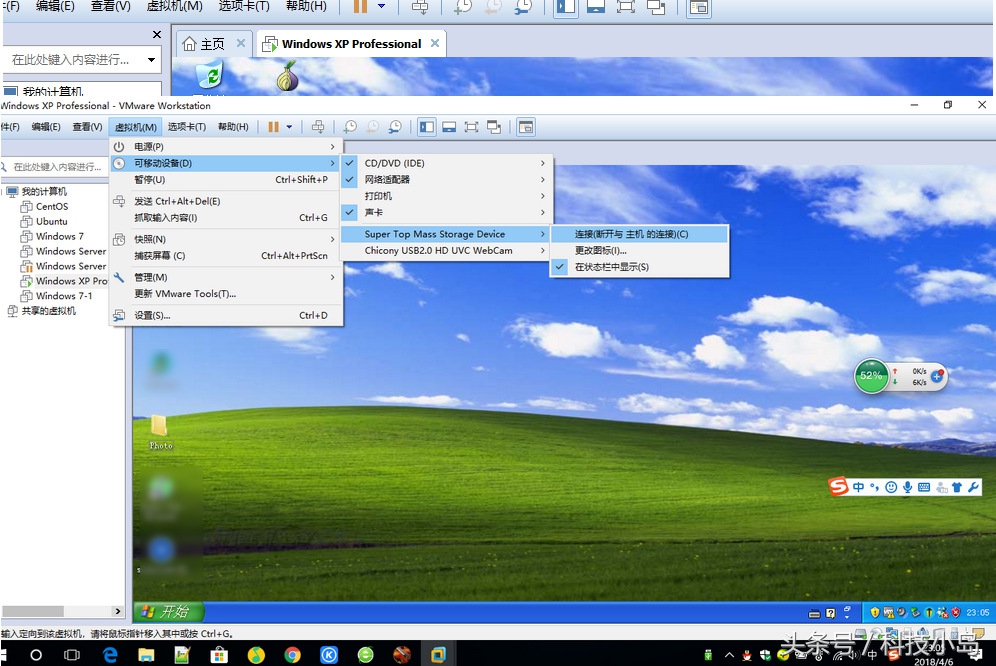Screen dimensions: 996x666
Task: Click the Sogou microphone voice input icon
Action: pyautogui.click(x=908, y=487)
